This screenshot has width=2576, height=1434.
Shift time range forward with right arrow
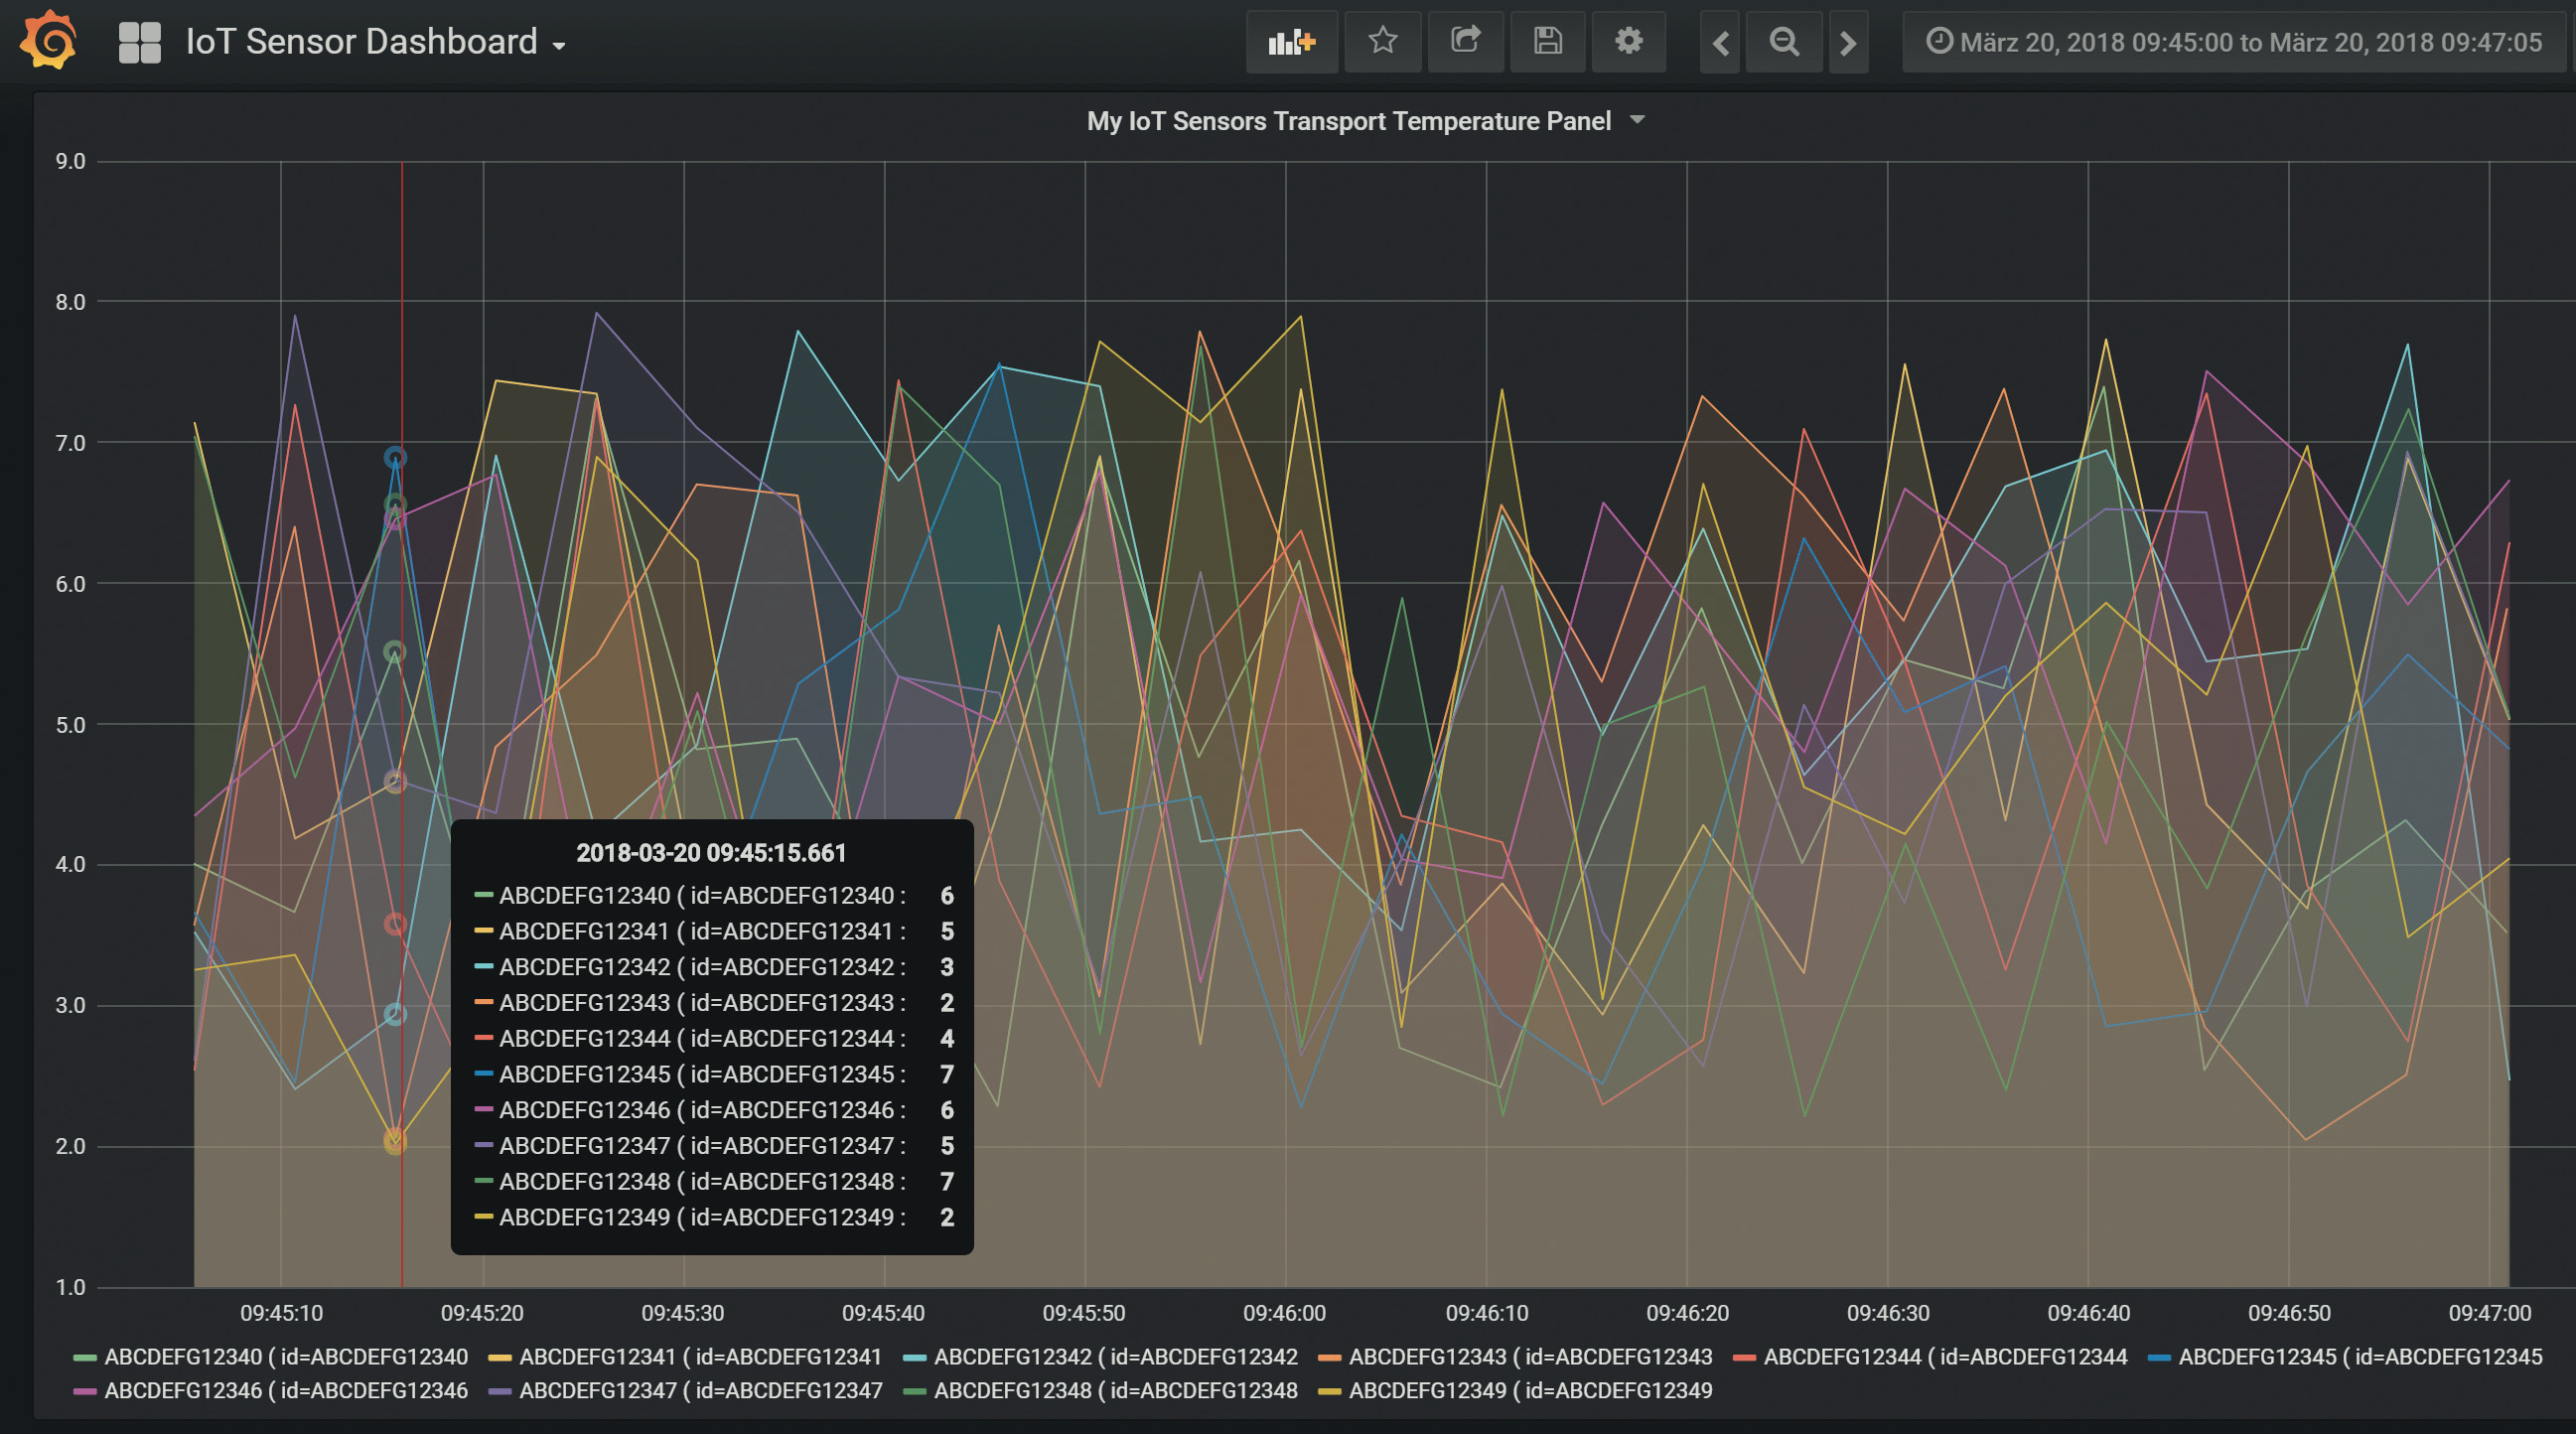pos(1848,42)
